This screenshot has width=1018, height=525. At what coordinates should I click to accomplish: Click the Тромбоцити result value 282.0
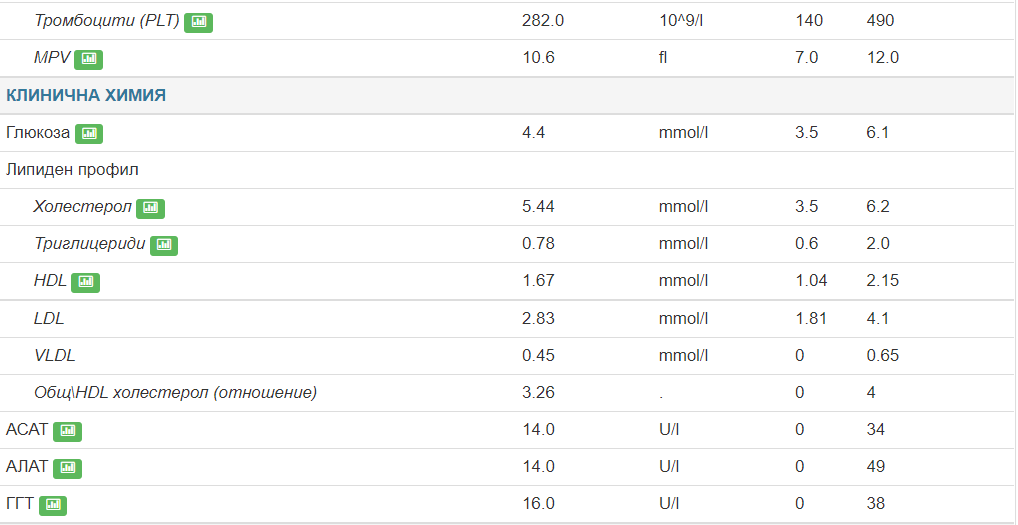(543, 20)
